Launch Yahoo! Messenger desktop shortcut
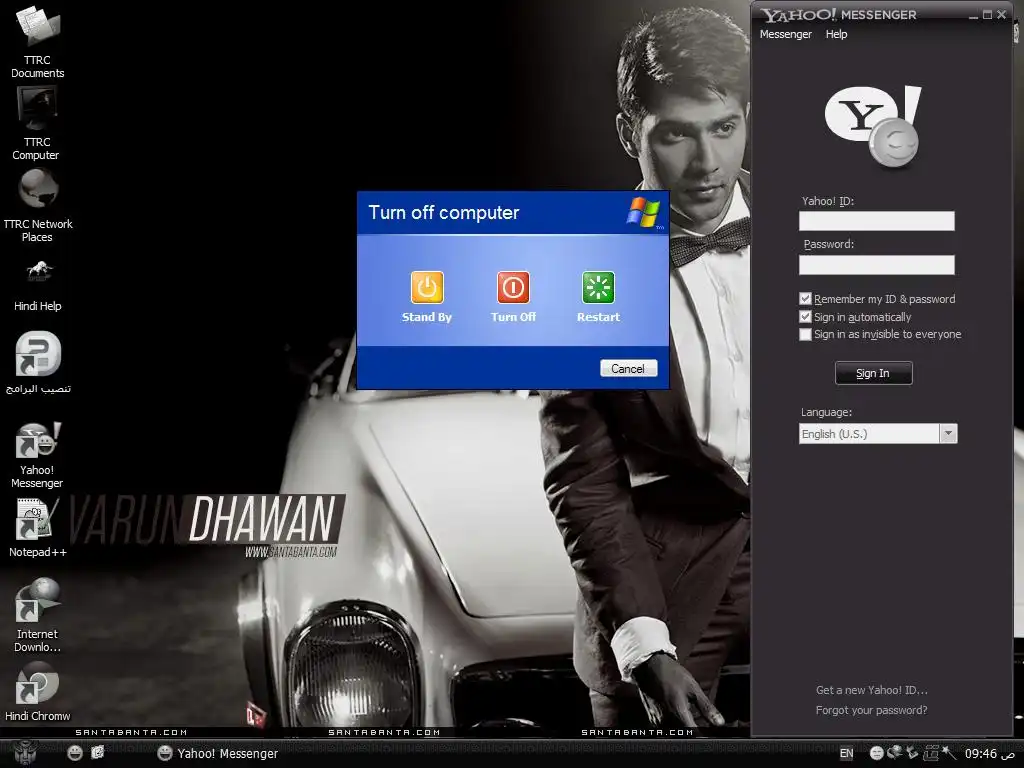The width and height of the screenshot is (1024, 768). pyautogui.click(x=37, y=455)
